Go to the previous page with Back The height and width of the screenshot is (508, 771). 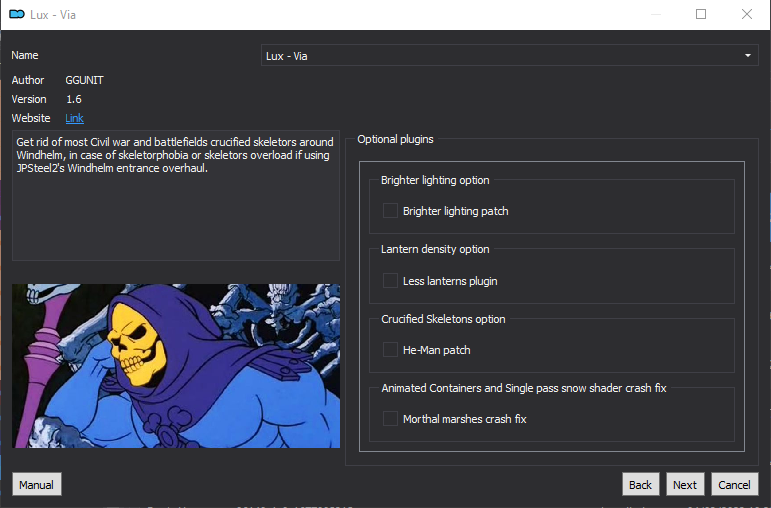[x=640, y=485]
